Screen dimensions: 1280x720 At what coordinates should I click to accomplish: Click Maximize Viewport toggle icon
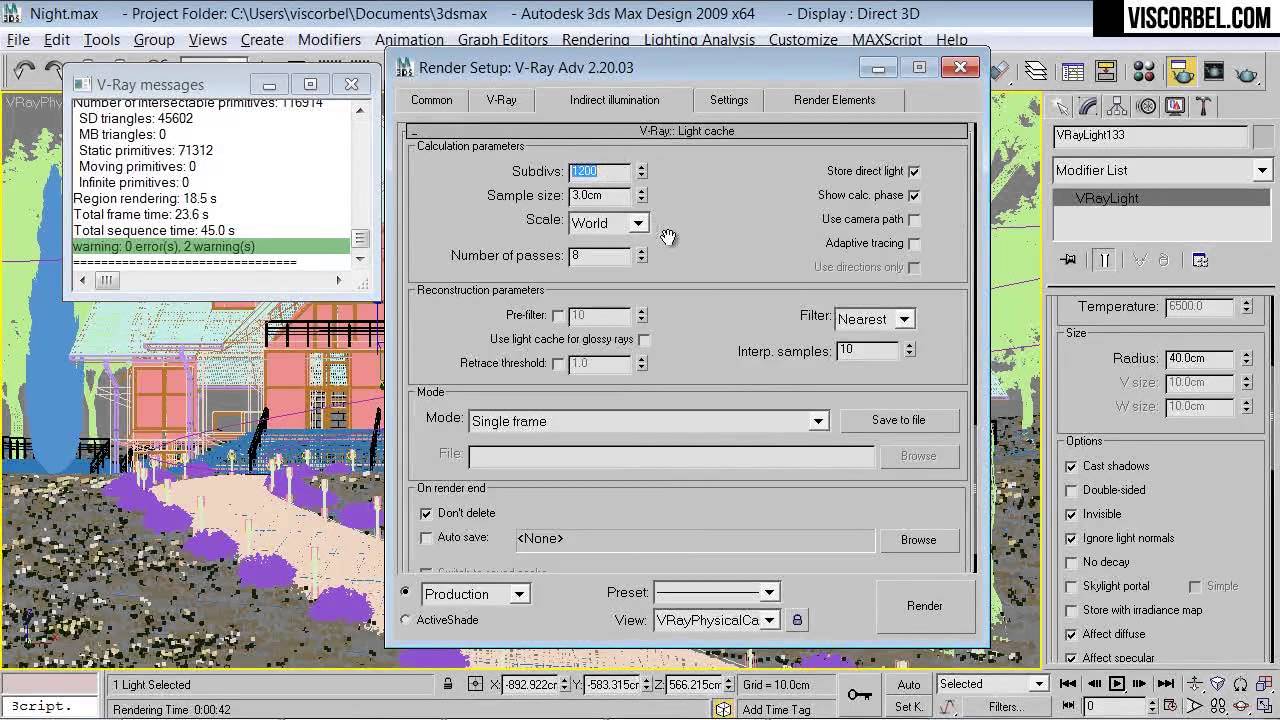click(1265, 706)
